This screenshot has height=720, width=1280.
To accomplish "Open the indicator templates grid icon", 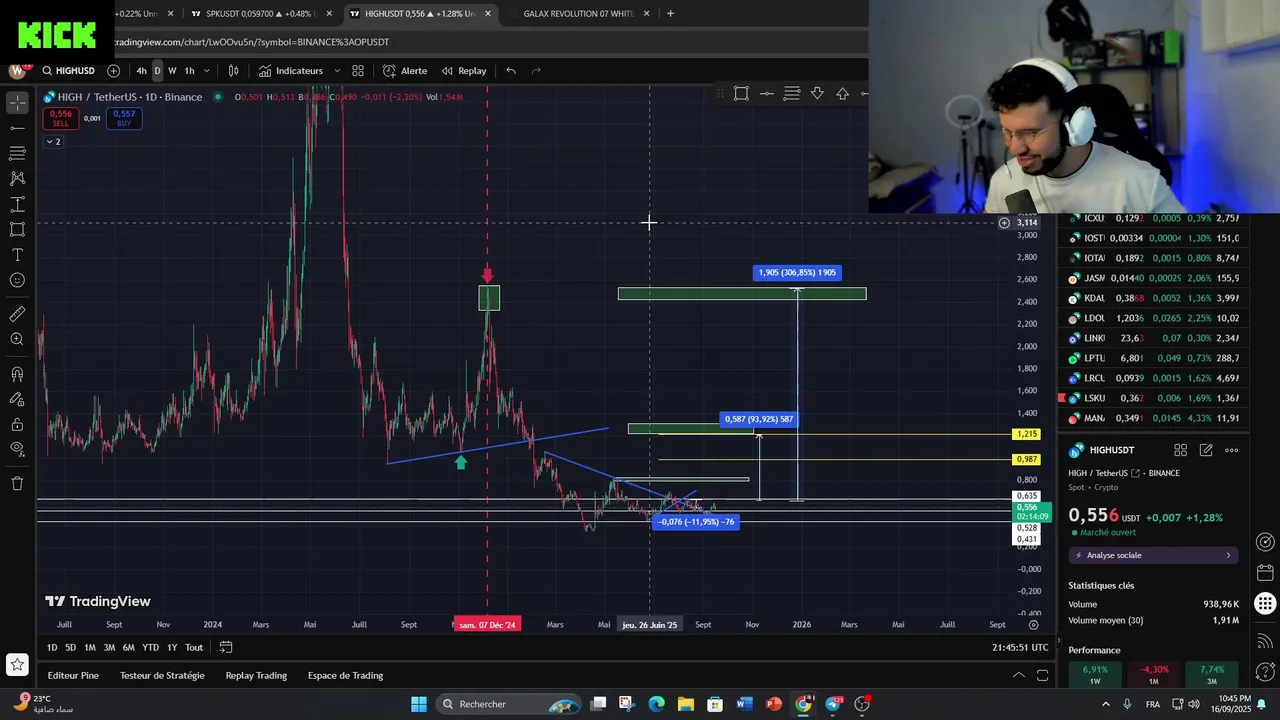I will click(x=358, y=71).
